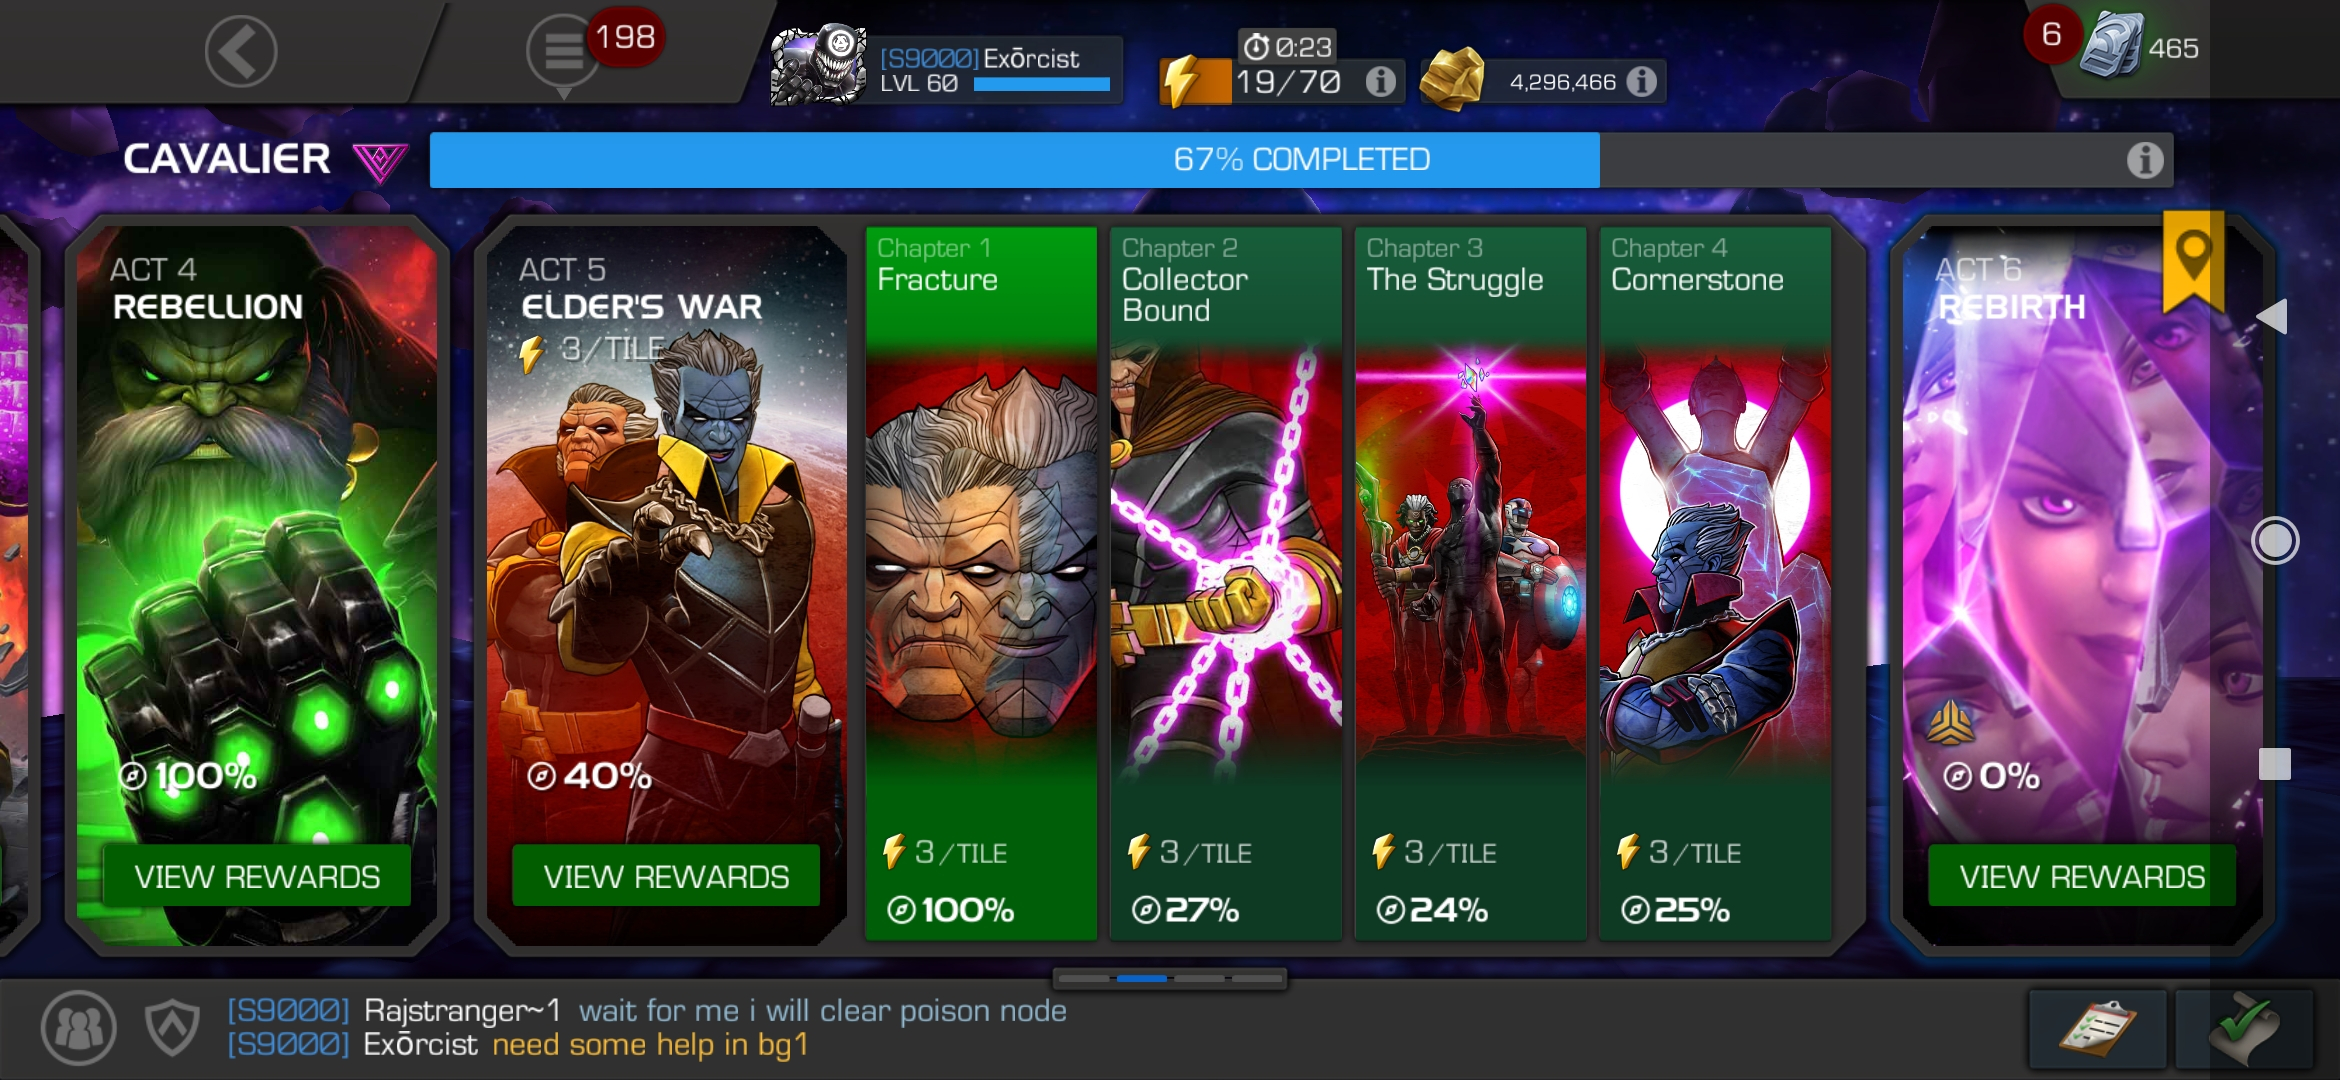
Task: Show gold info next to 4,296,466
Action: (1642, 81)
